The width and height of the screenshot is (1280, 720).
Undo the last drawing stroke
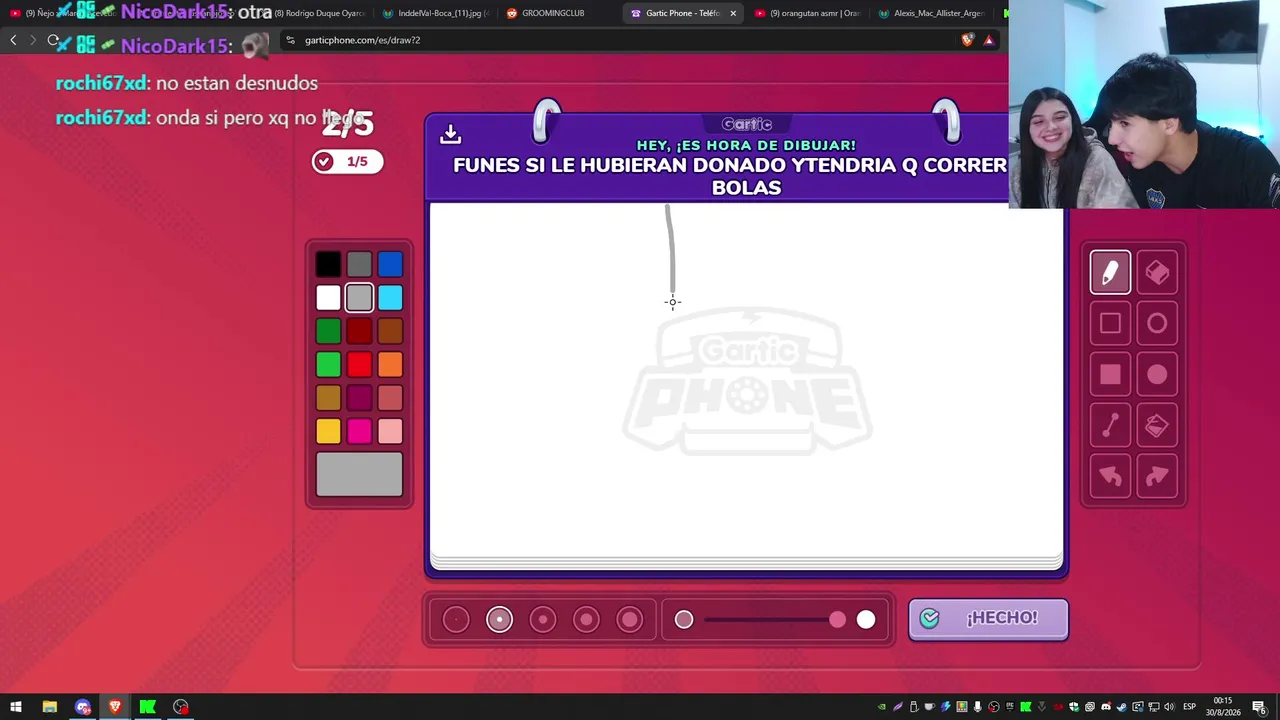click(x=1110, y=477)
